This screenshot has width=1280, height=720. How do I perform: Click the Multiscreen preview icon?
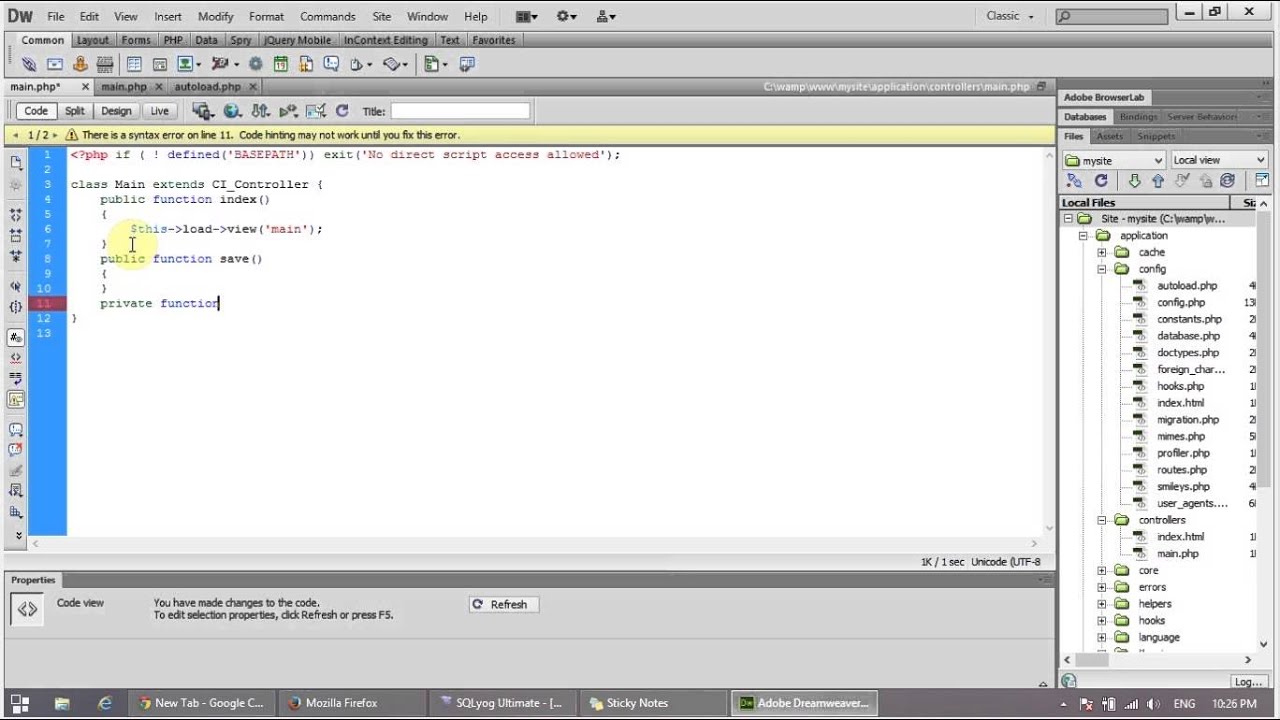pyautogui.click(x=204, y=111)
